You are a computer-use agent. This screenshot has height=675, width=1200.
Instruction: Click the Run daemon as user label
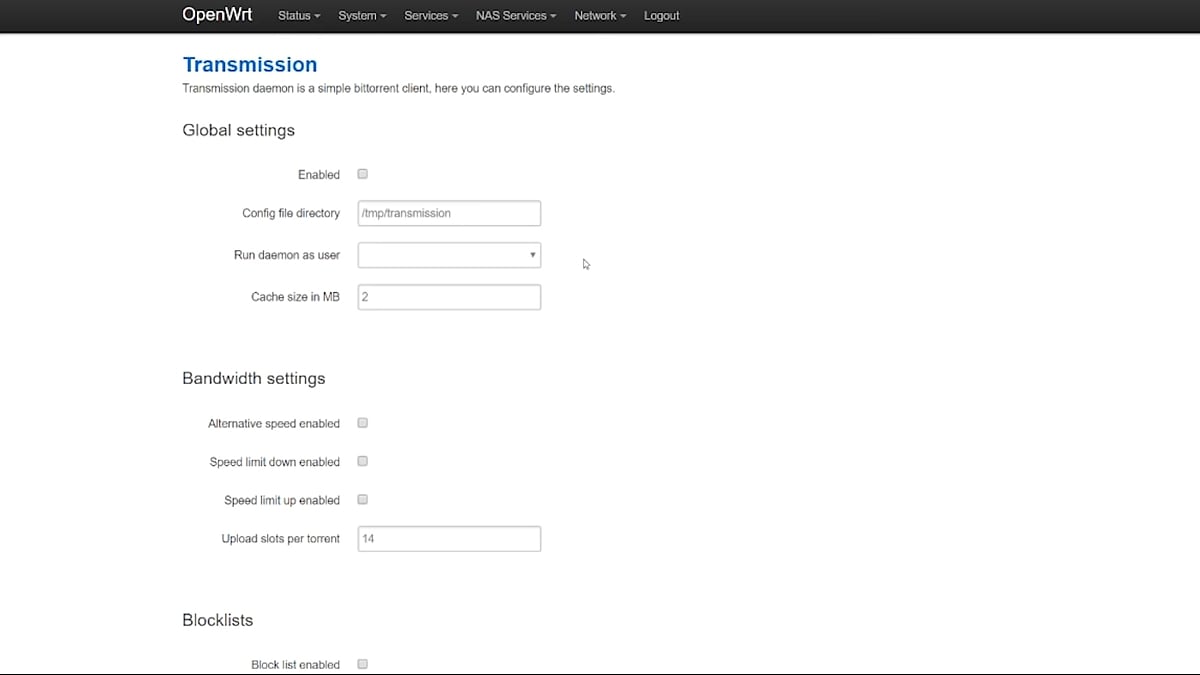point(287,255)
